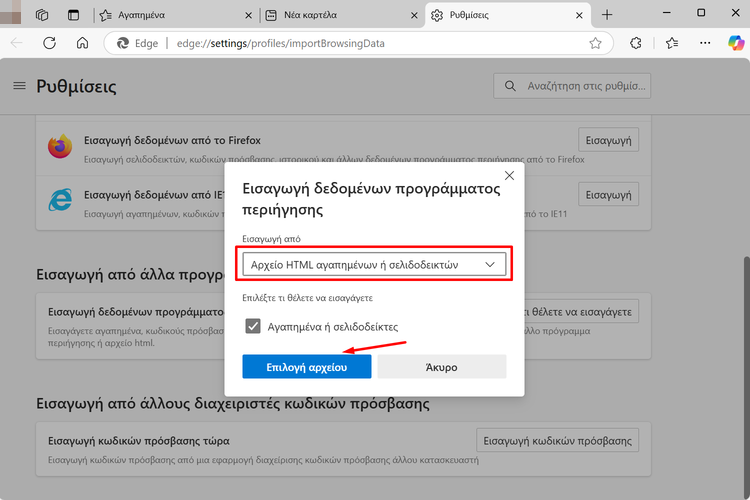Click the refresh page icon
Image resolution: width=750 pixels, height=500 pixels.
tap(49, 44)
